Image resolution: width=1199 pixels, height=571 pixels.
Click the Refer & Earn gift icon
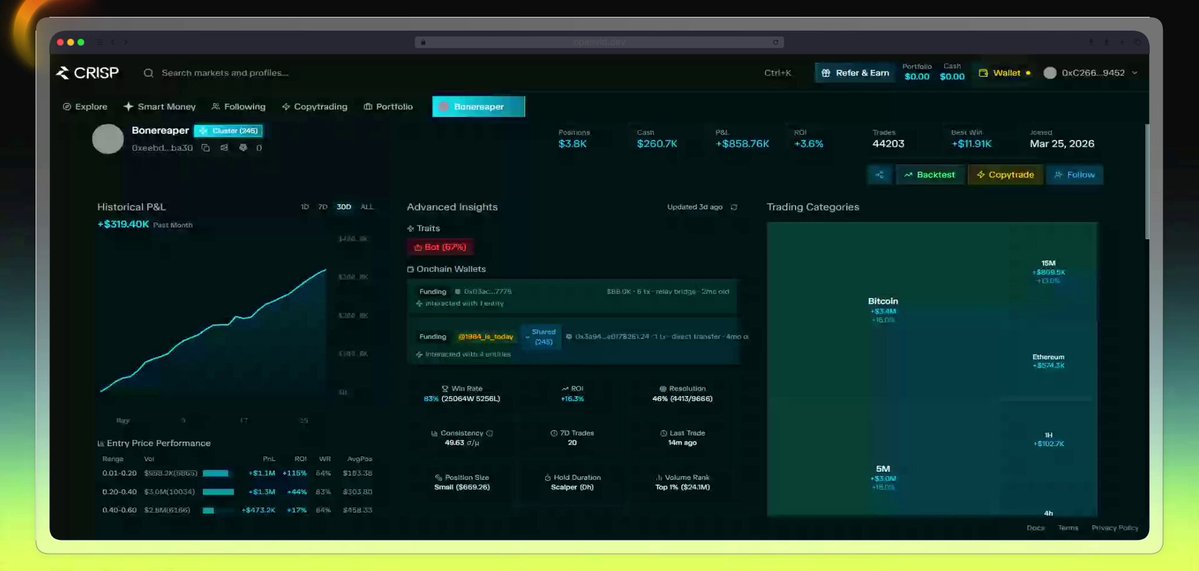point(826,73)
